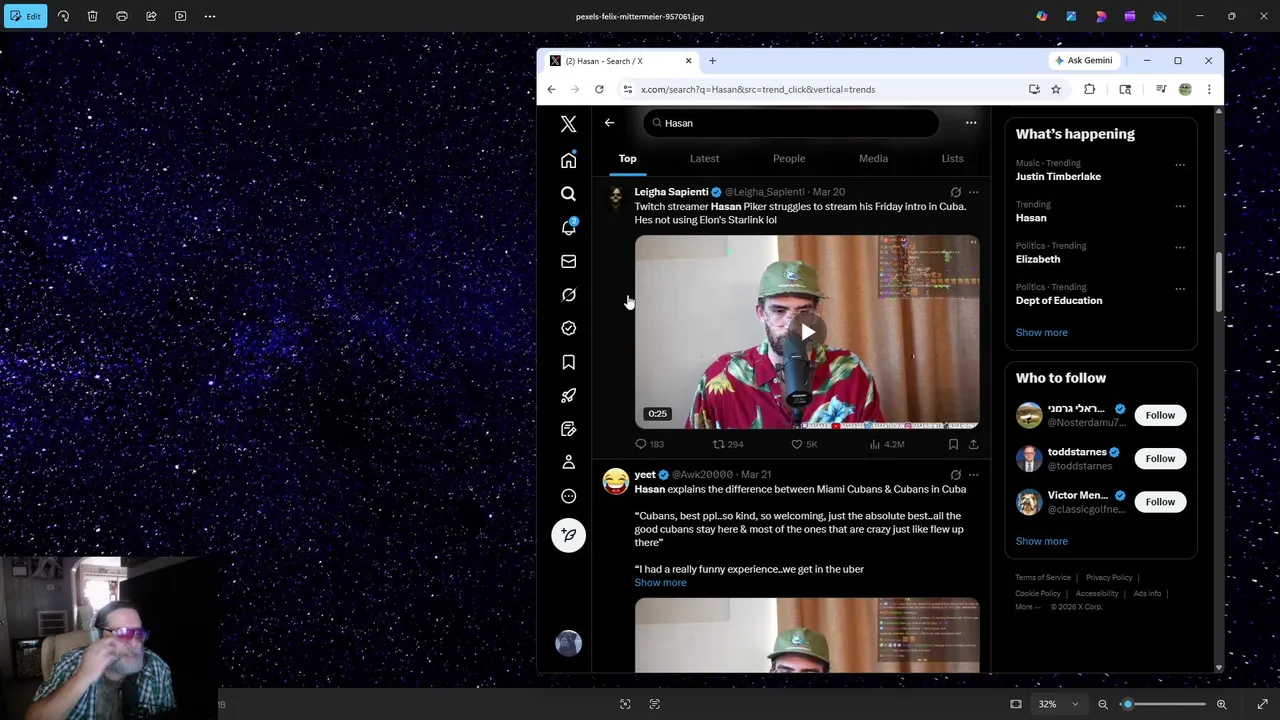Open a new browser tab
Image resolution: width=1280 pixels, height=720 pixels.
click(712, 61)
